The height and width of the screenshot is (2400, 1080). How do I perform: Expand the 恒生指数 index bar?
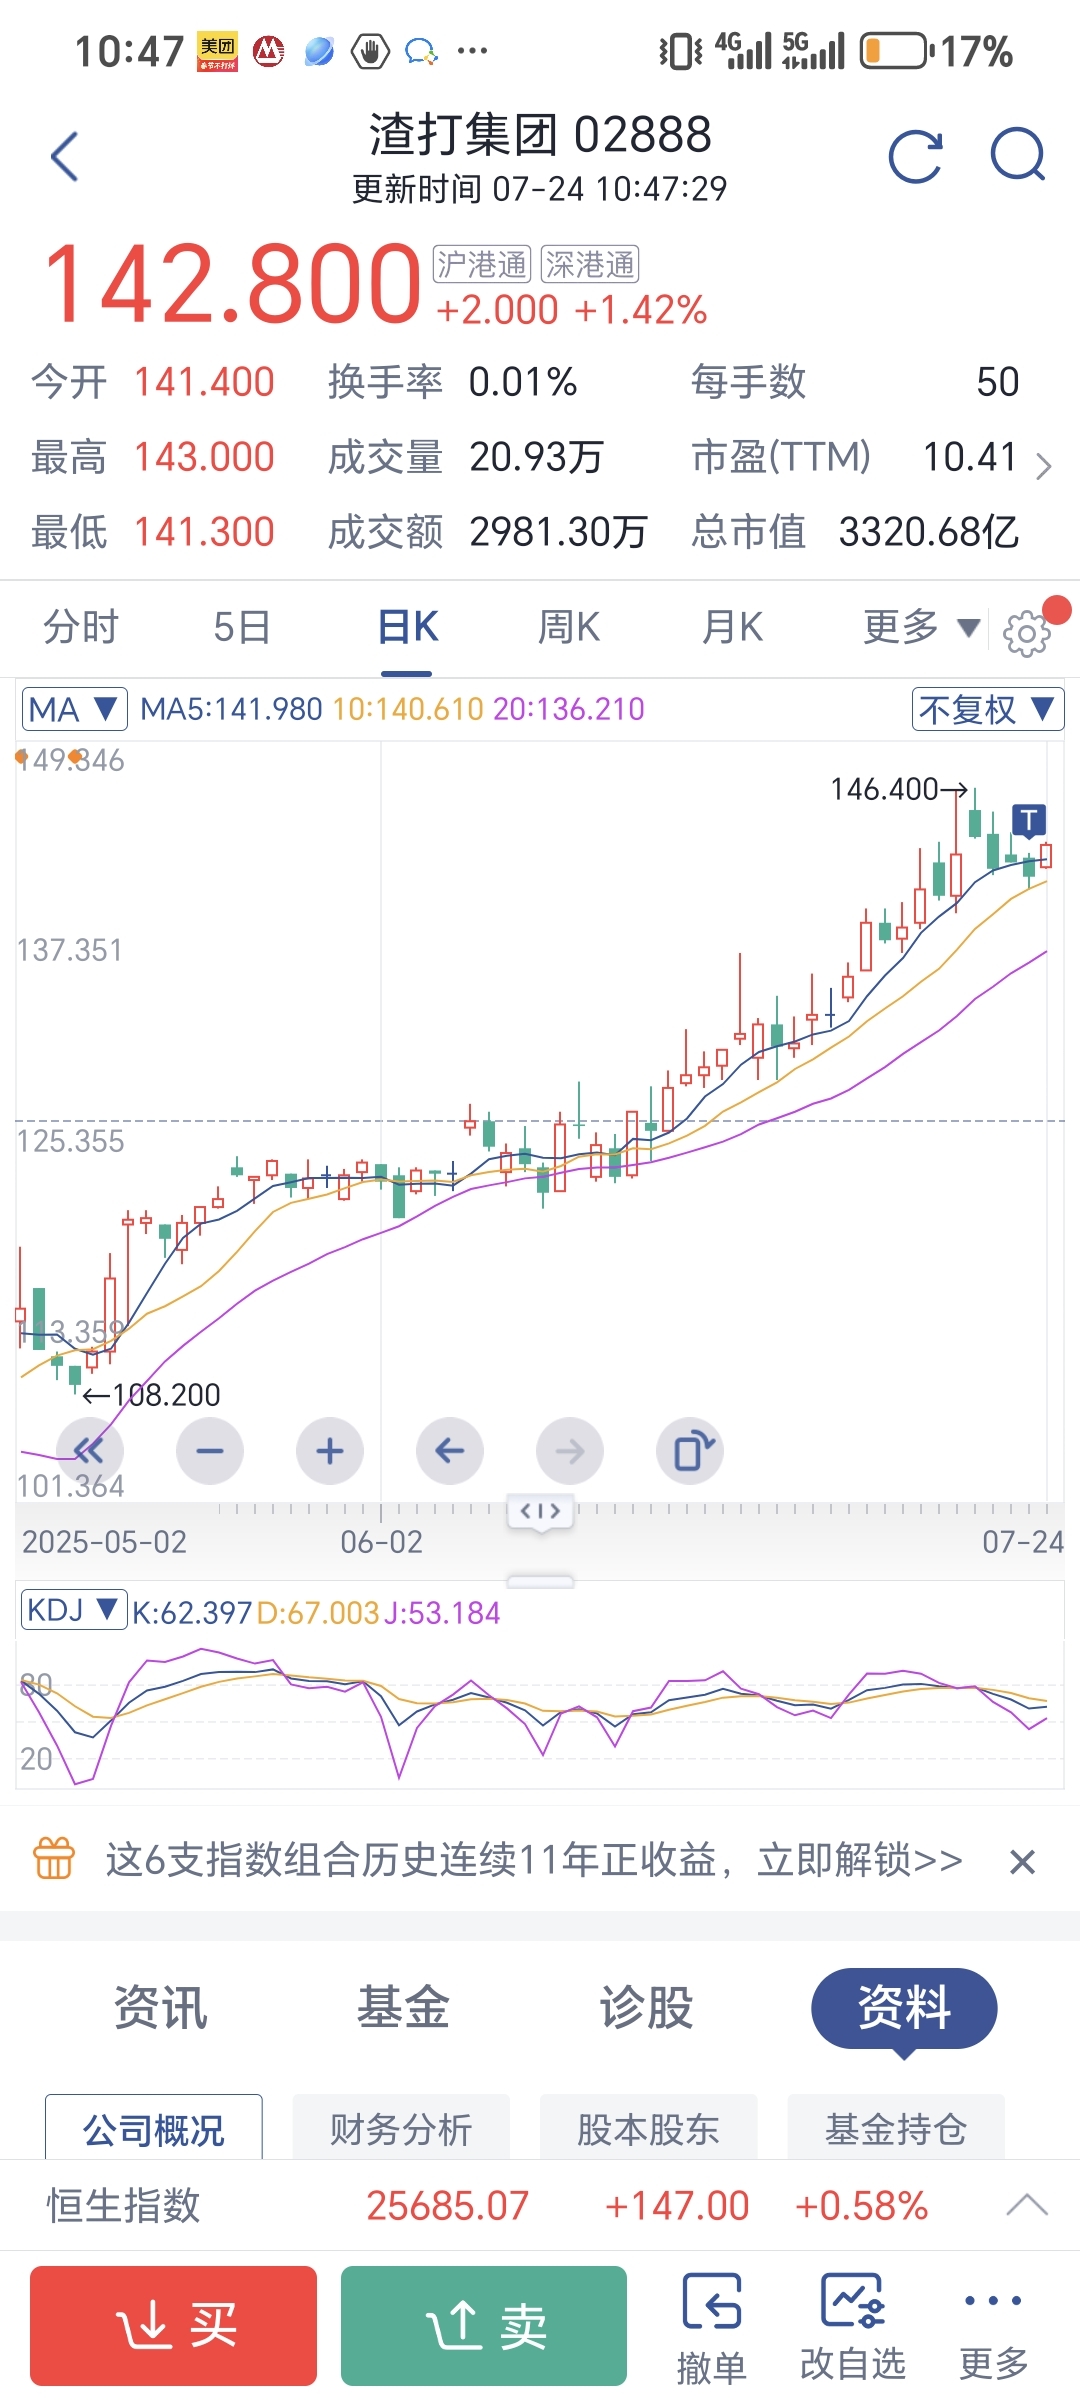1027,2205
